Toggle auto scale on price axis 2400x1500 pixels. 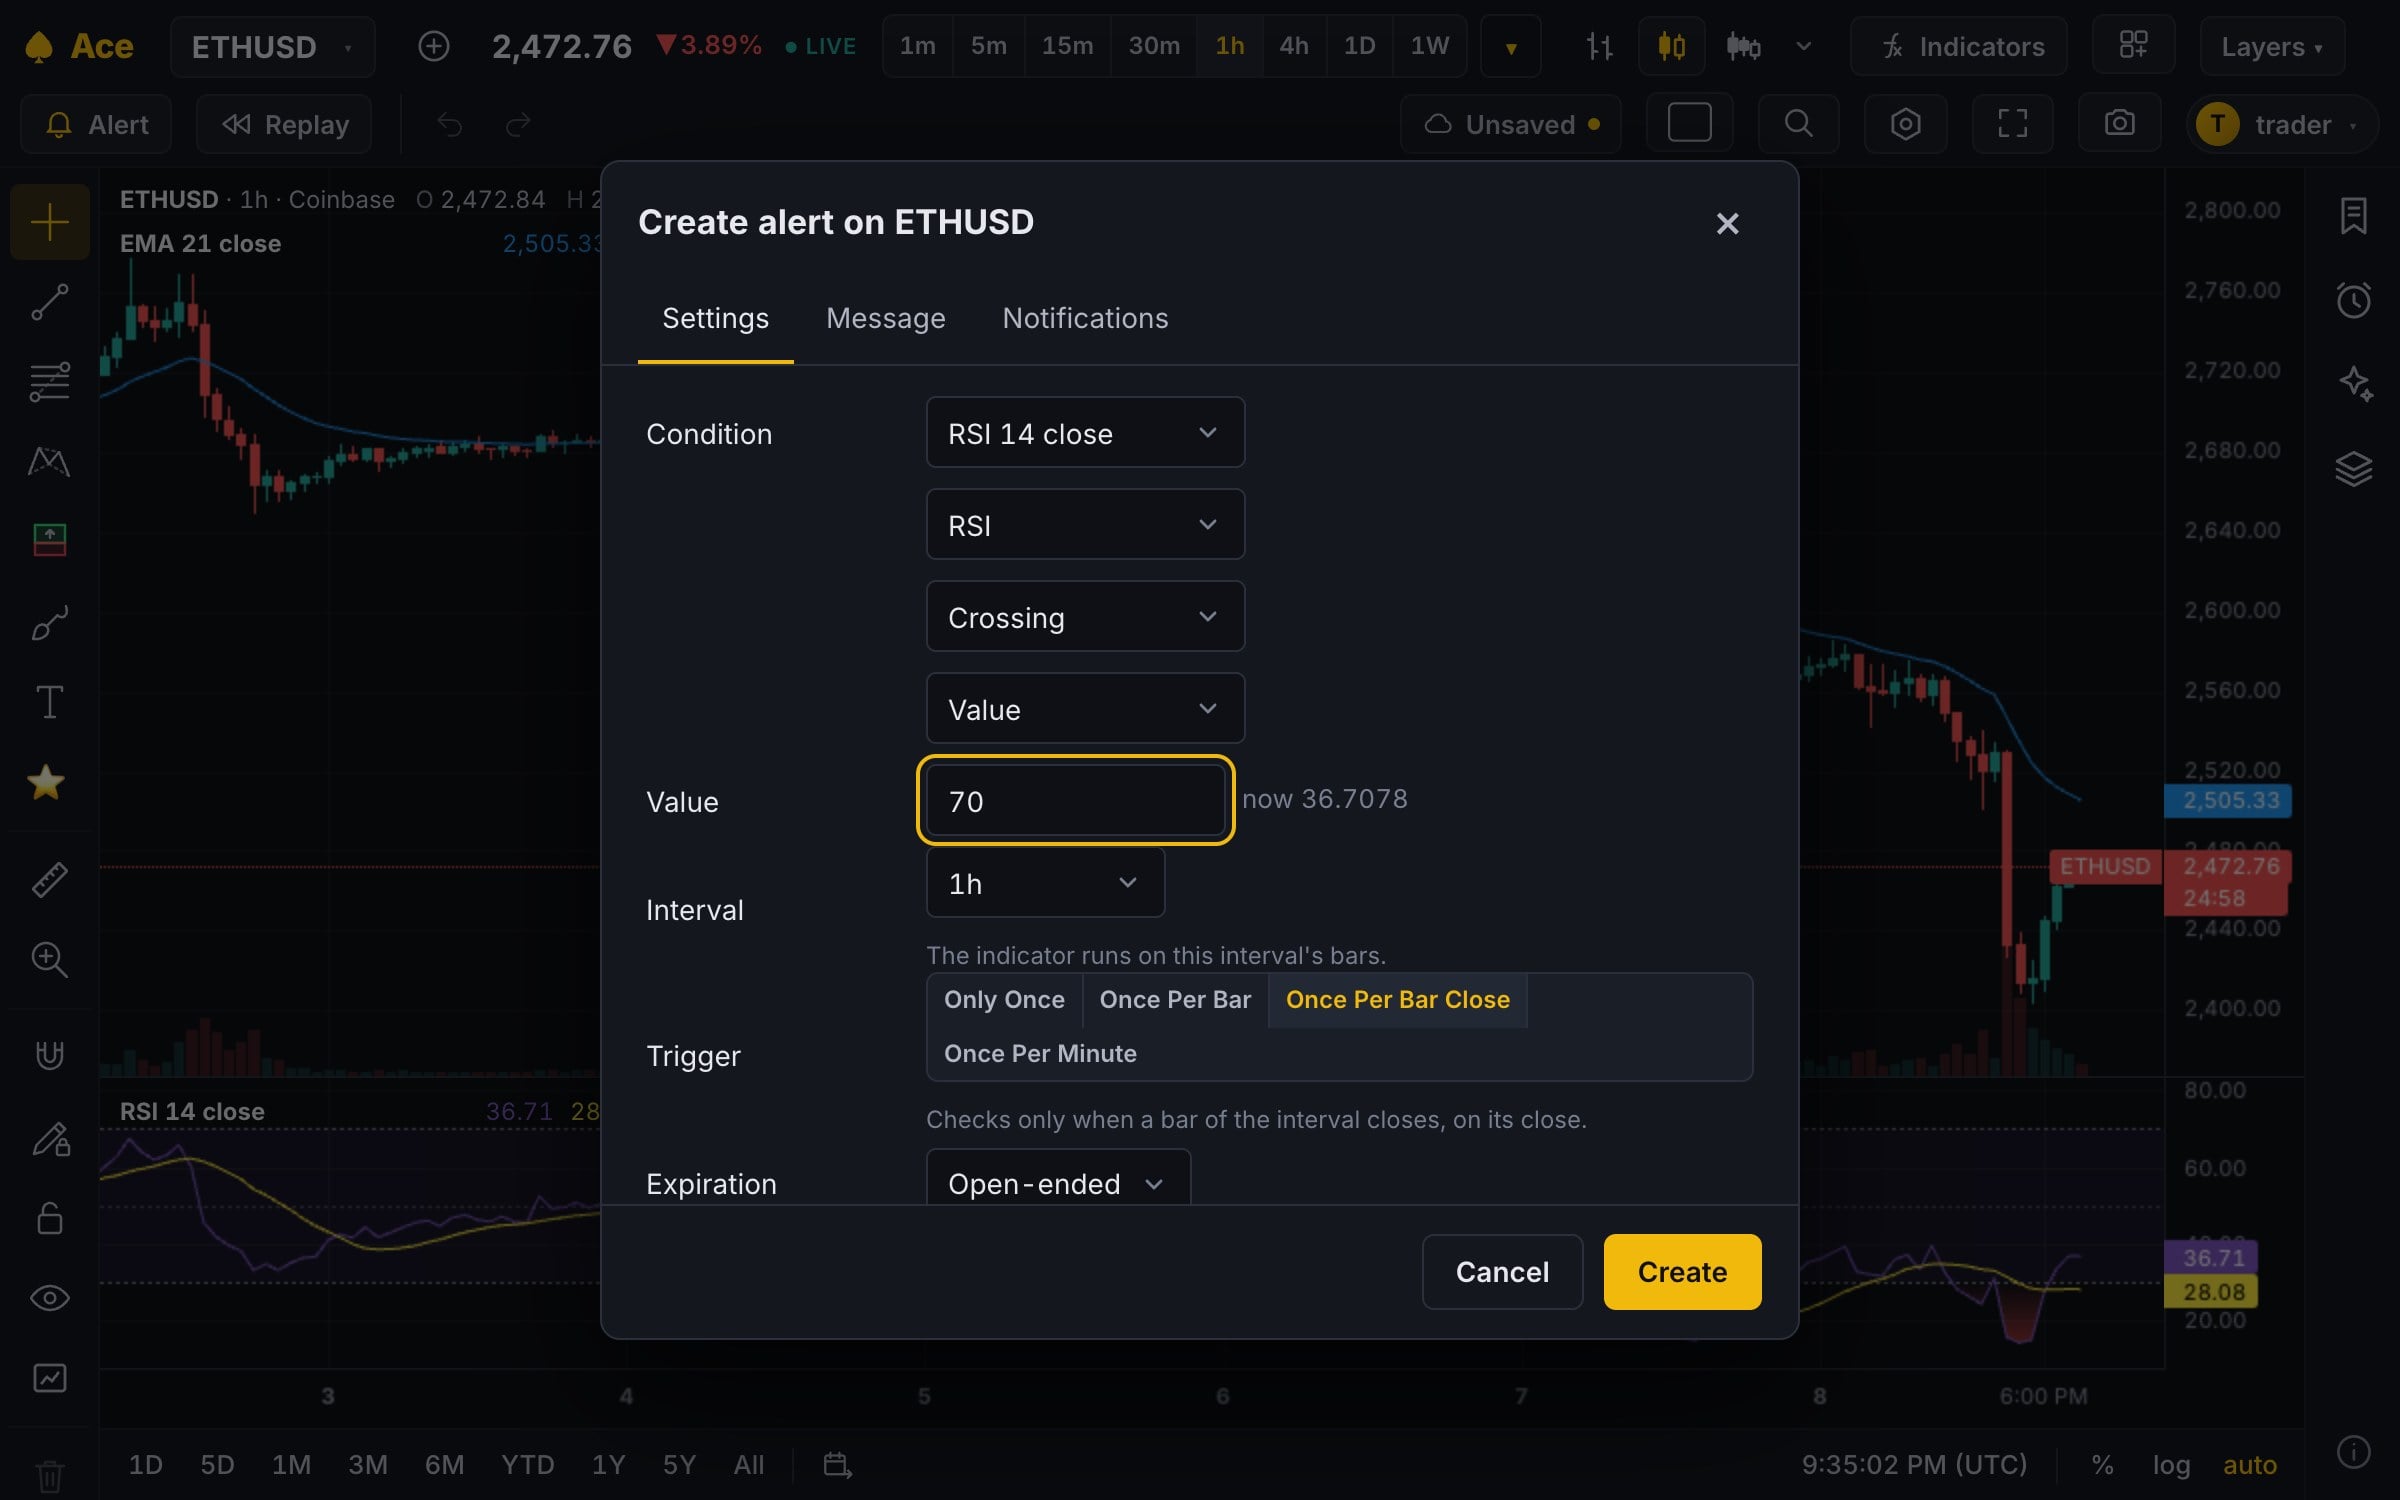click(2249, 1465)
